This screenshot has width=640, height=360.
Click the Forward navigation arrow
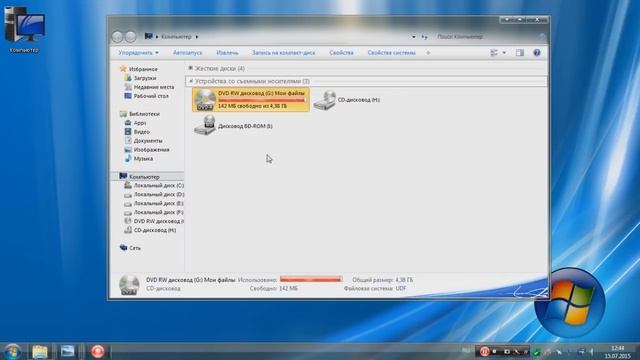tap(131, 37)
